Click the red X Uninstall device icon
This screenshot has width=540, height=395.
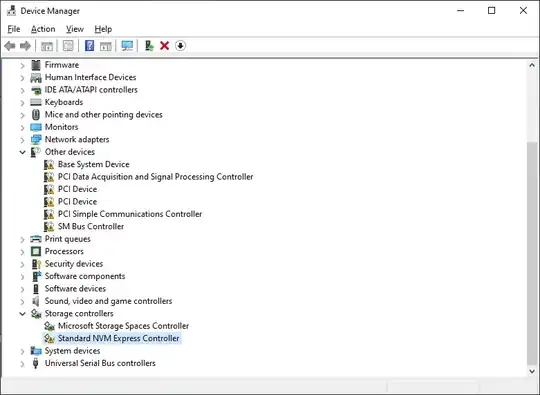pyautogui.click(x=165, y=45)
